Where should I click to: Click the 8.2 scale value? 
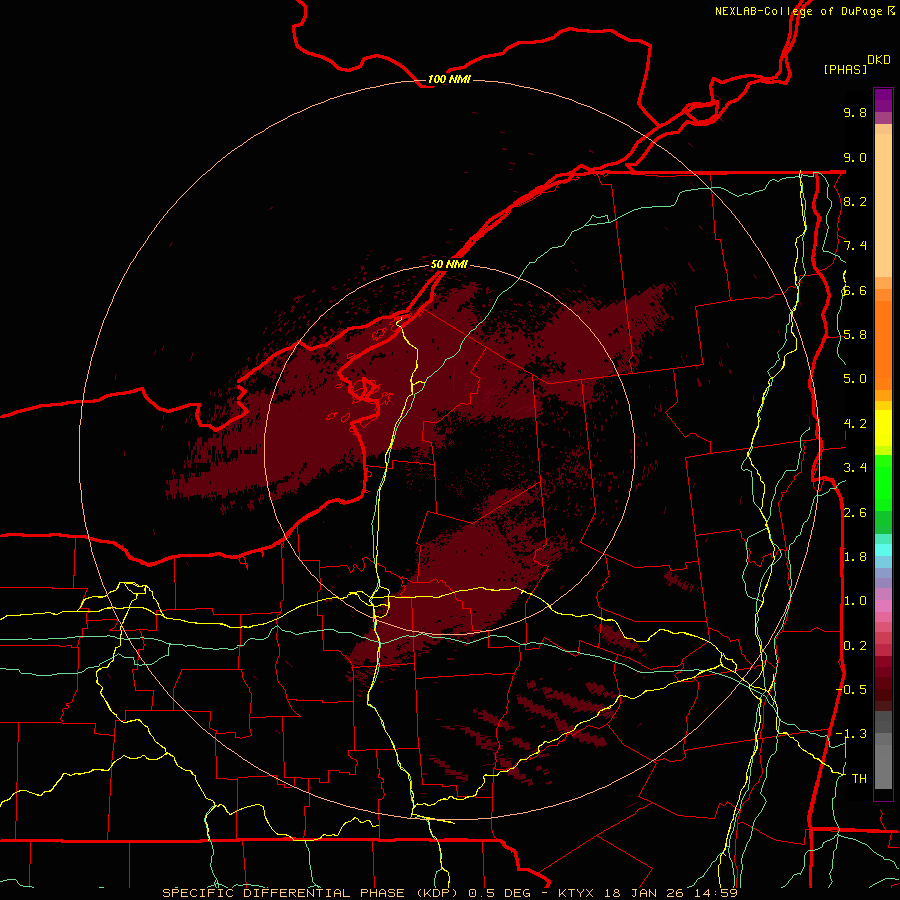(x=855, y=201)
